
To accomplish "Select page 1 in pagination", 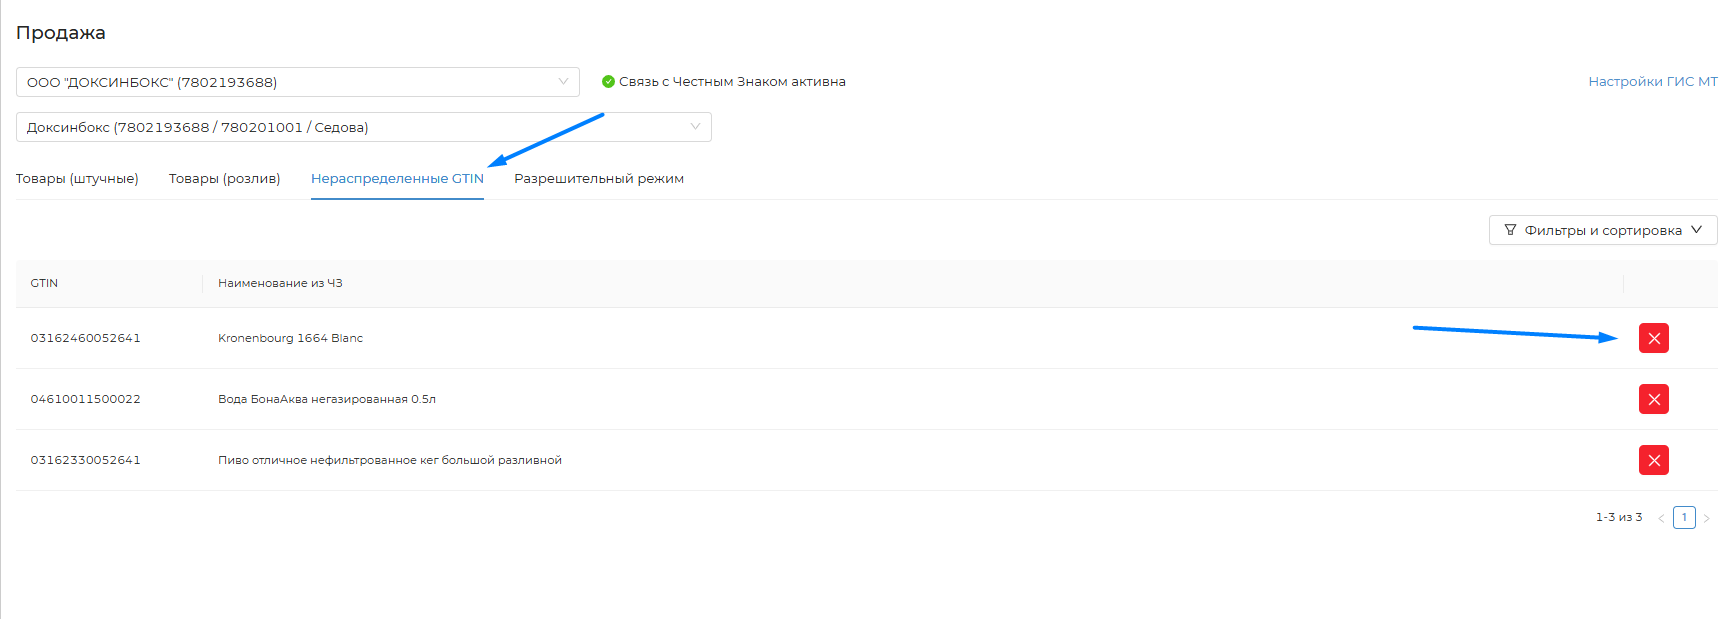I will click(1684, 517).
